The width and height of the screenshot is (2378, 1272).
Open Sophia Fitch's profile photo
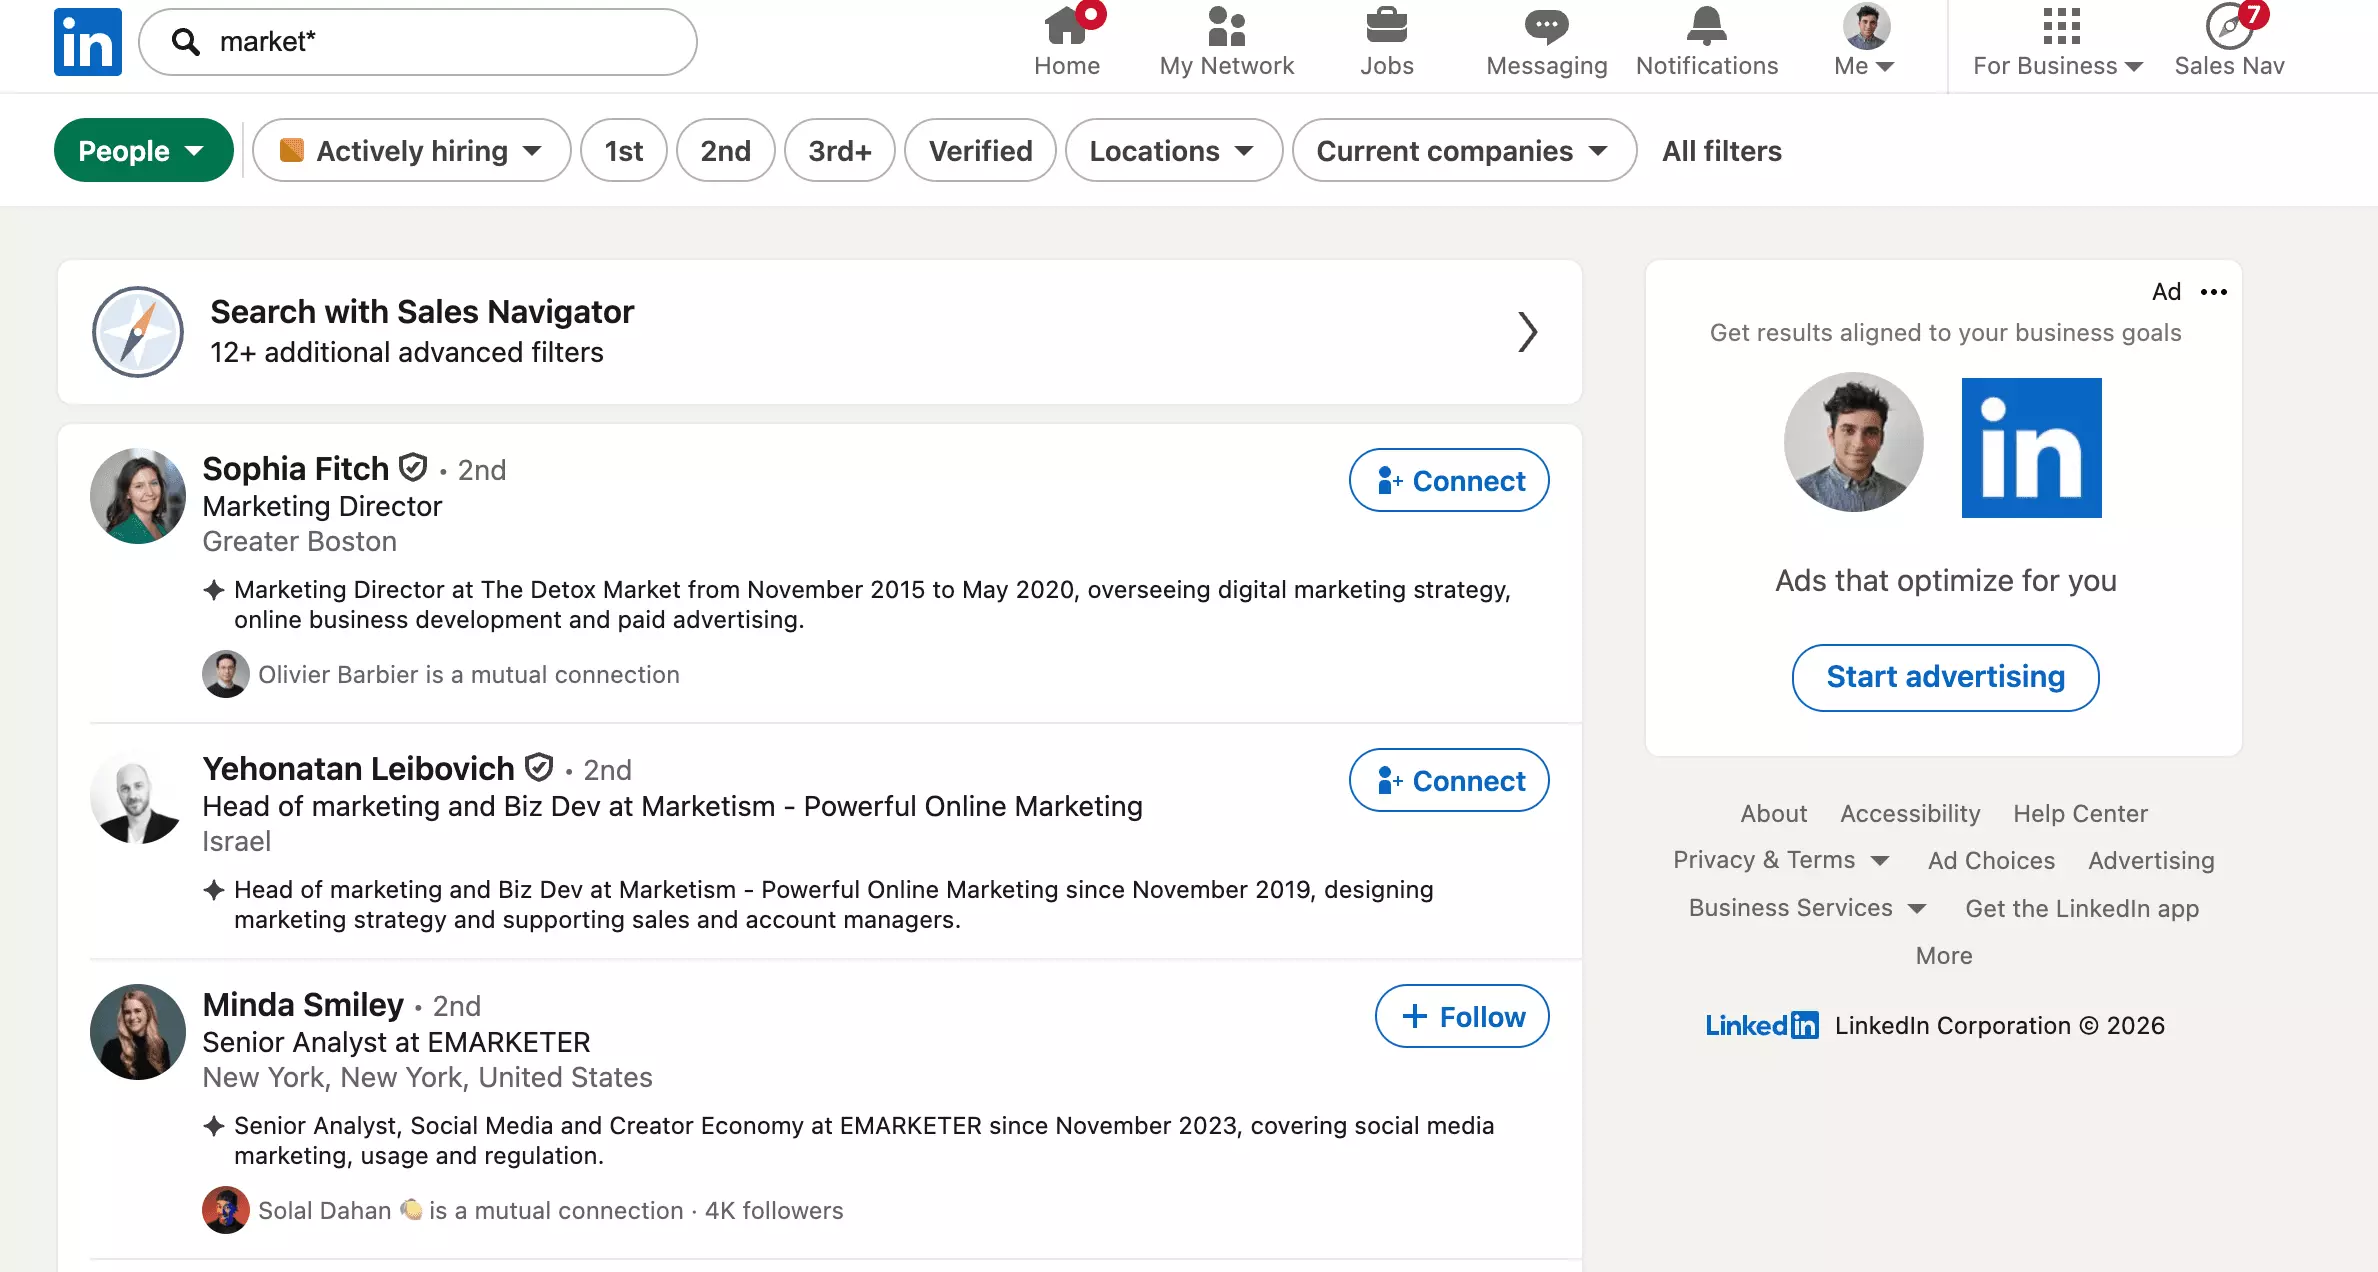tap(138, 496)
